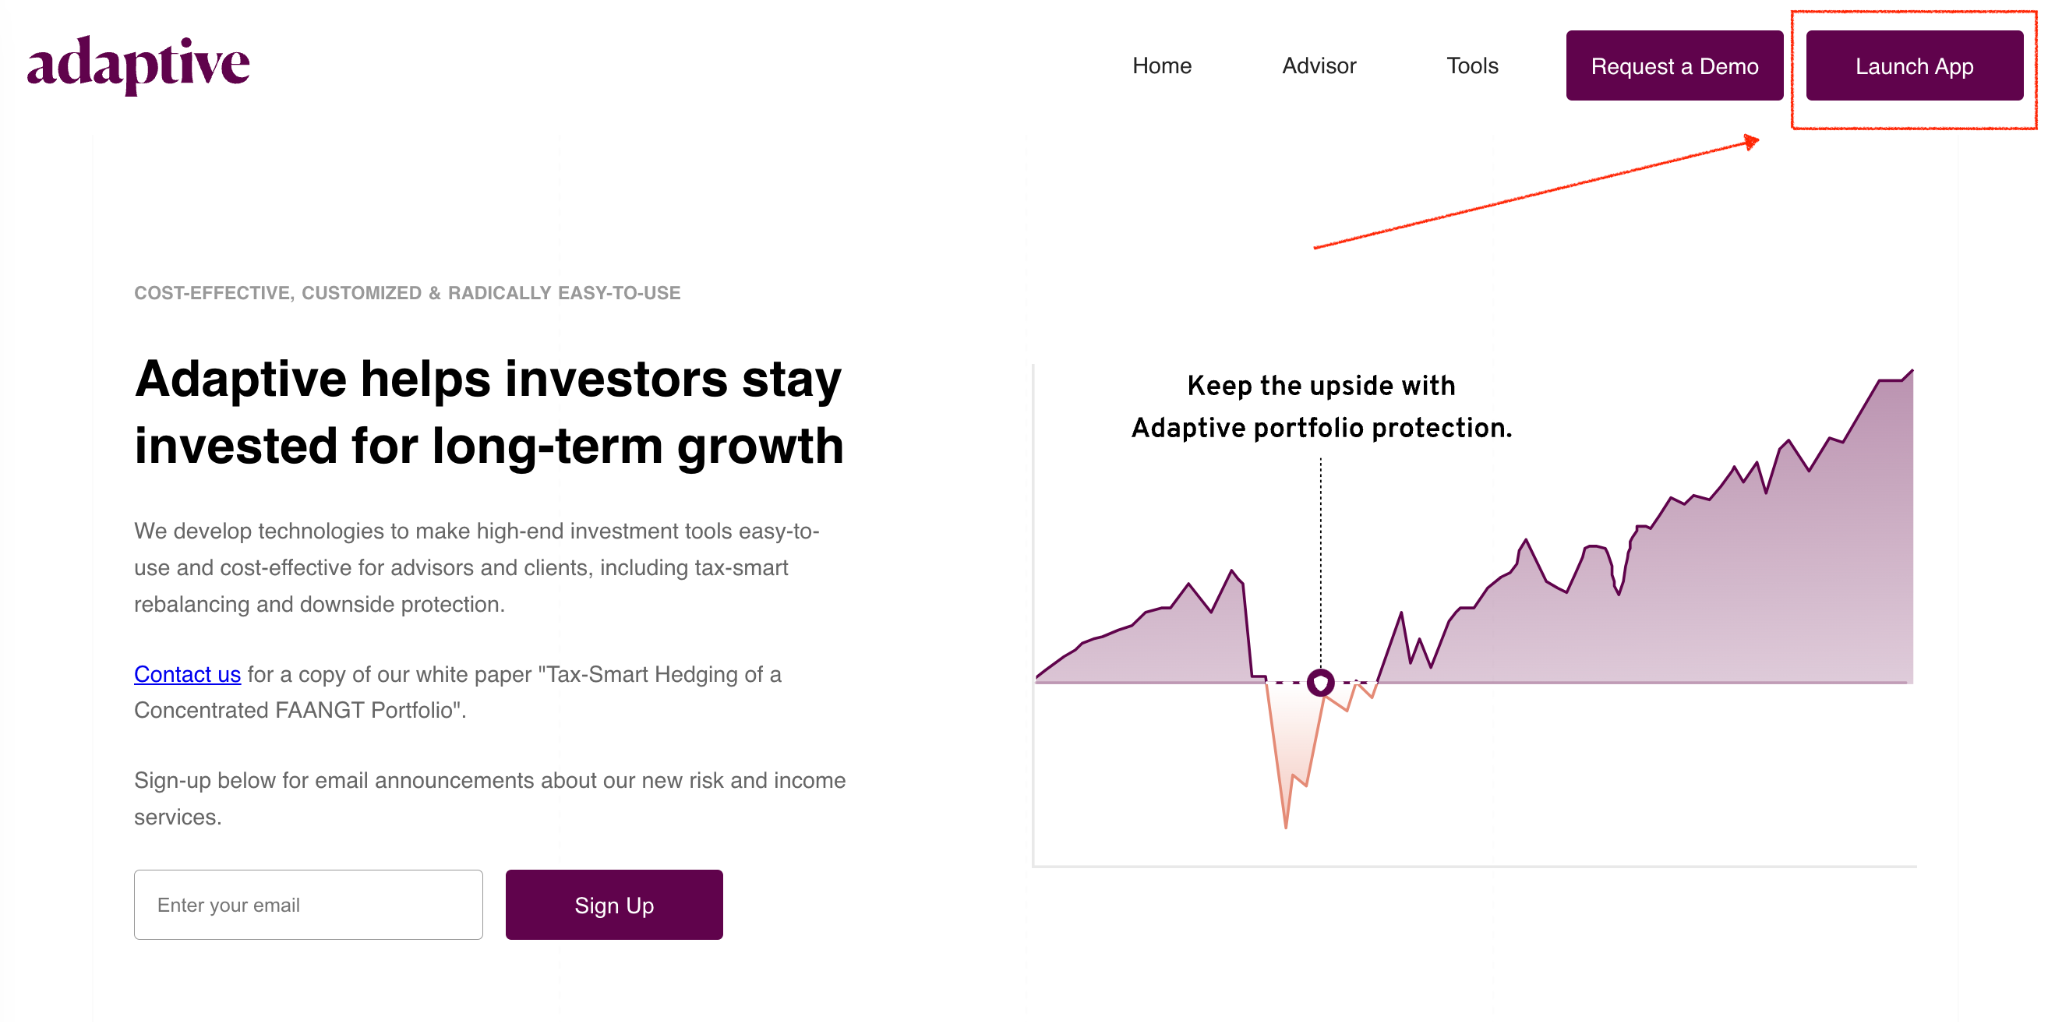Click the chart title about Adaptive portfolio protection
The height and width of the screenshot is (1022, 2048).
click(1321, 406)
